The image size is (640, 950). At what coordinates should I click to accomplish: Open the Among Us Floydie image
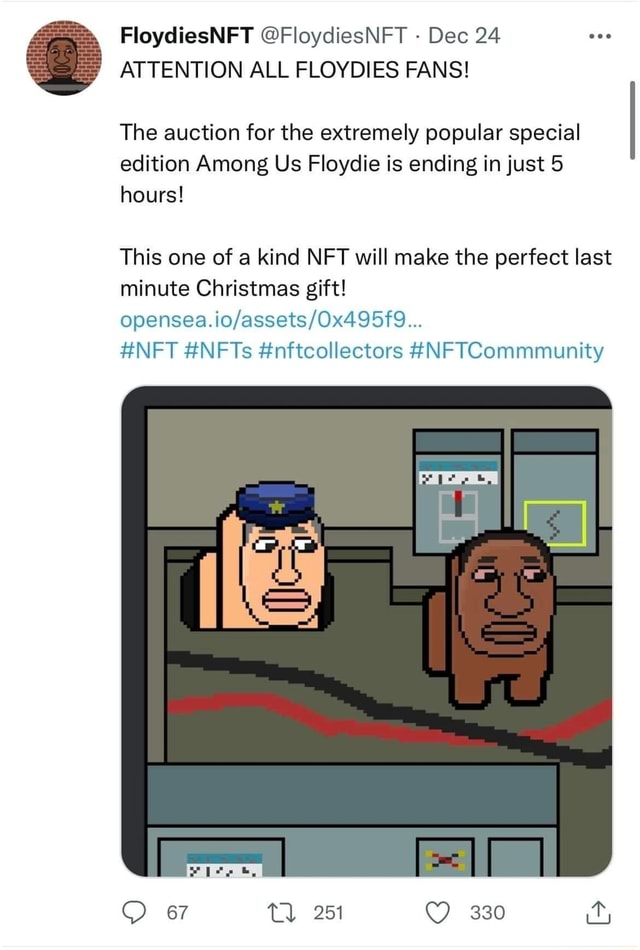(x=365, y=630)
